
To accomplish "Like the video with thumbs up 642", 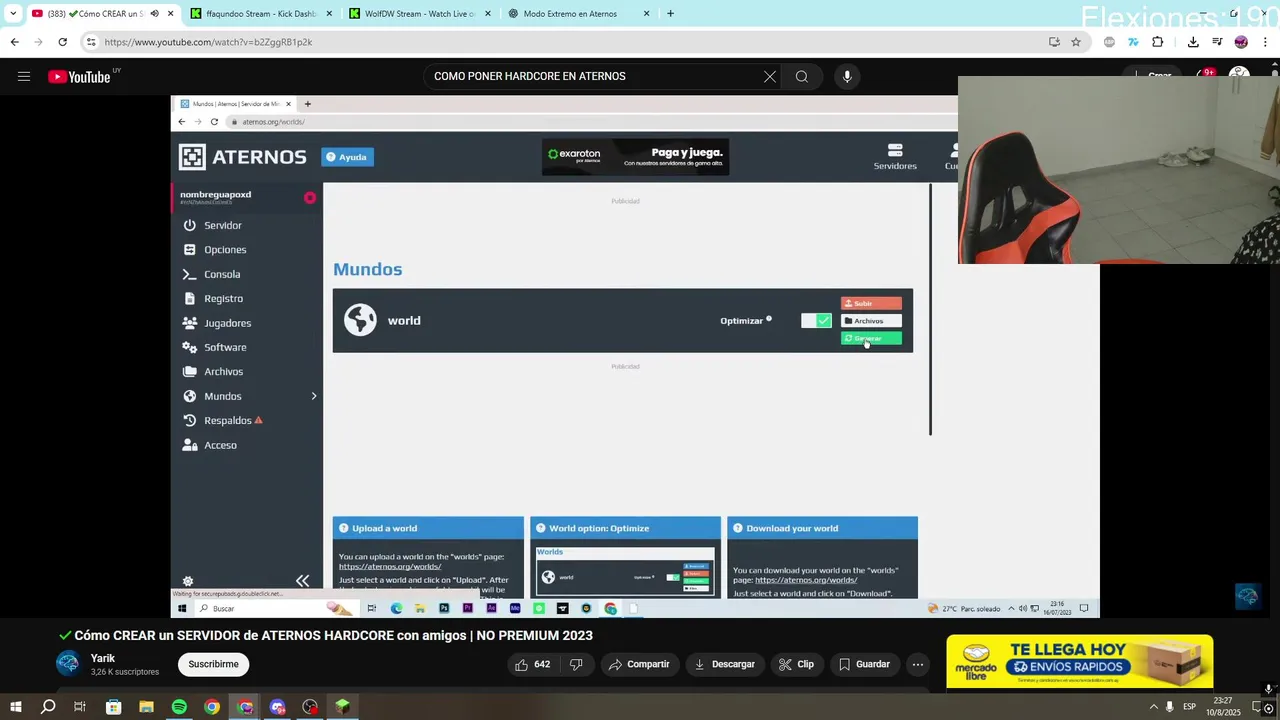I will coord(532,664).
